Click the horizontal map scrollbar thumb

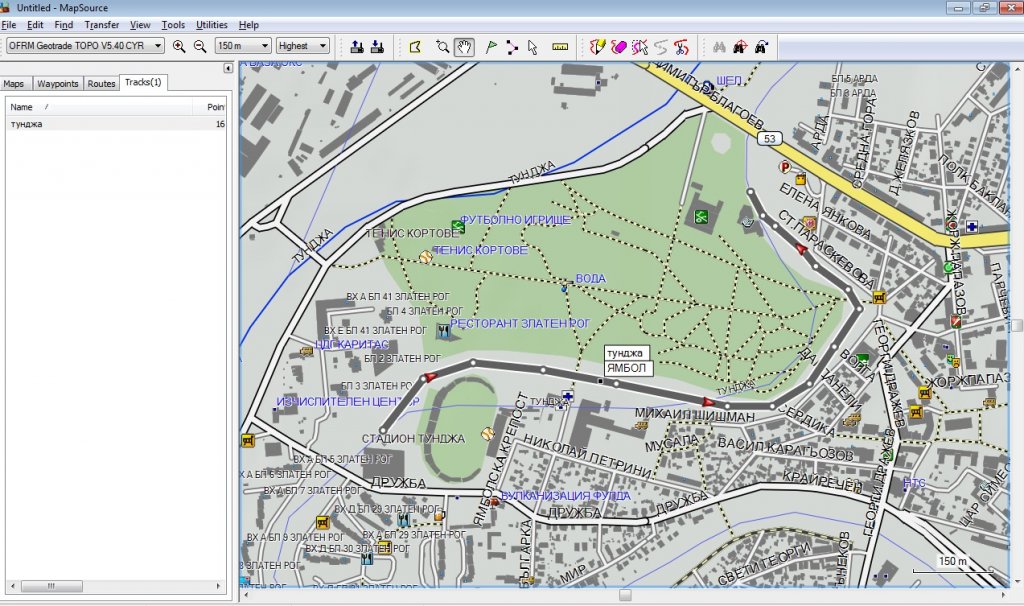click(x=625, y=595)
